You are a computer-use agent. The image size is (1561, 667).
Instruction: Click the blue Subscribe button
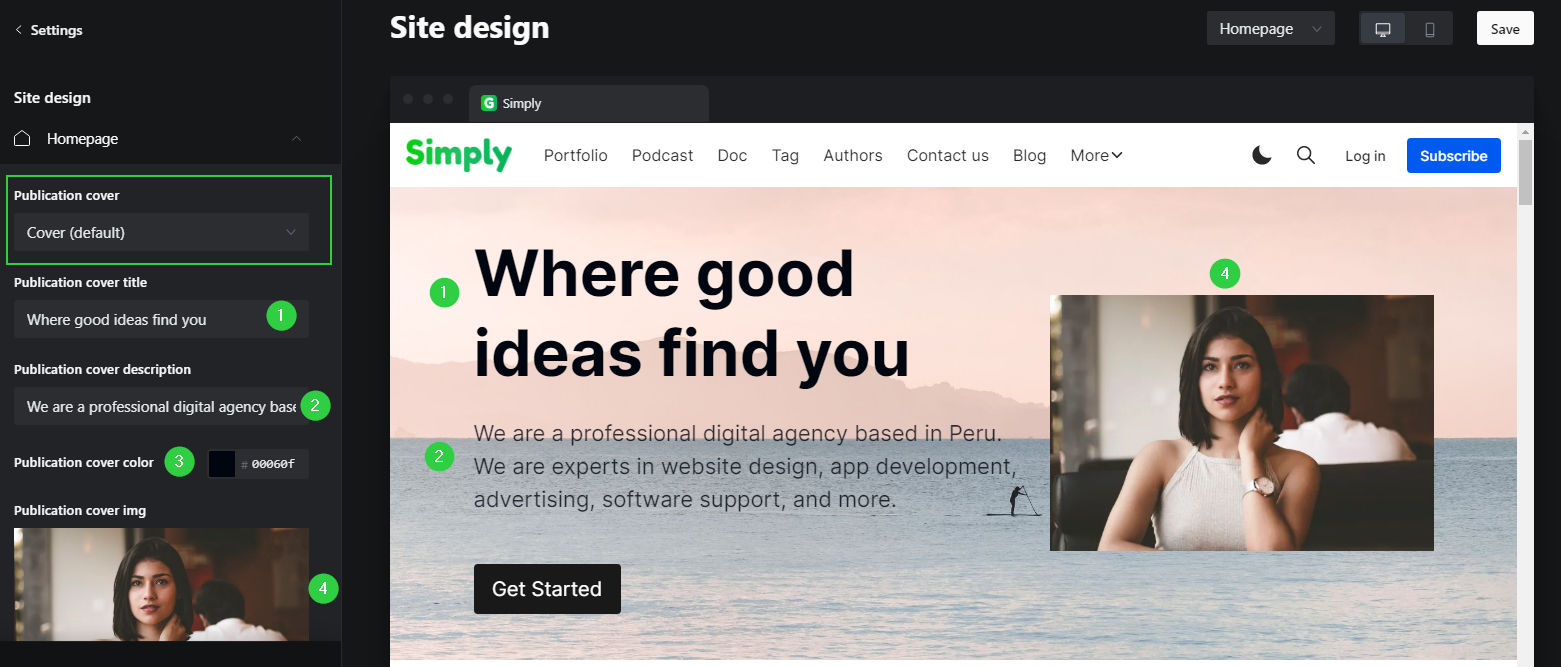coord(1454,155)
